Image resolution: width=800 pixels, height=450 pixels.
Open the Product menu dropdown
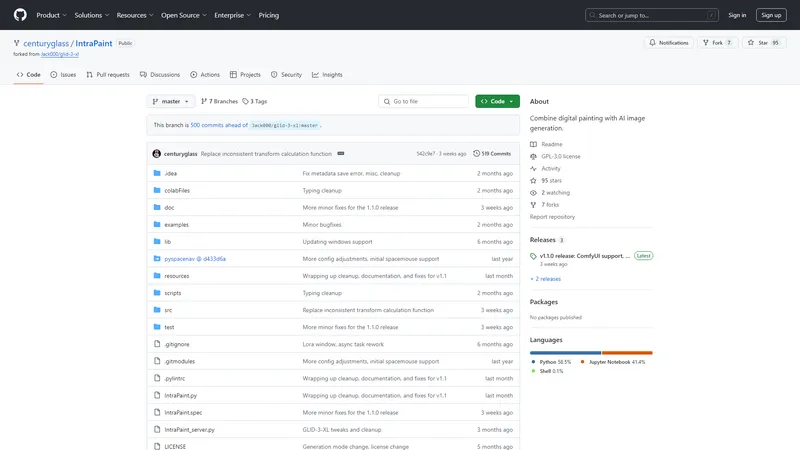click(x=51, y=15)
